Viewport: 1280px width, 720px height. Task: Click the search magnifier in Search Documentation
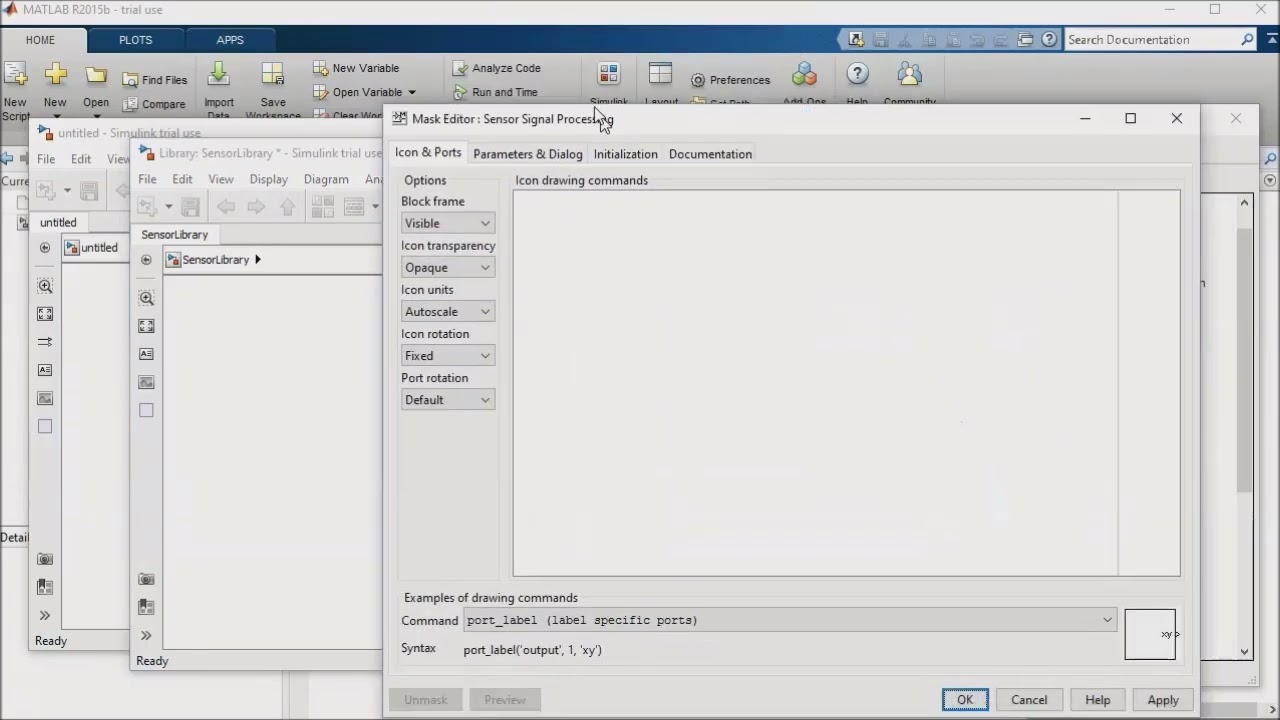(x=1247, y=40)
